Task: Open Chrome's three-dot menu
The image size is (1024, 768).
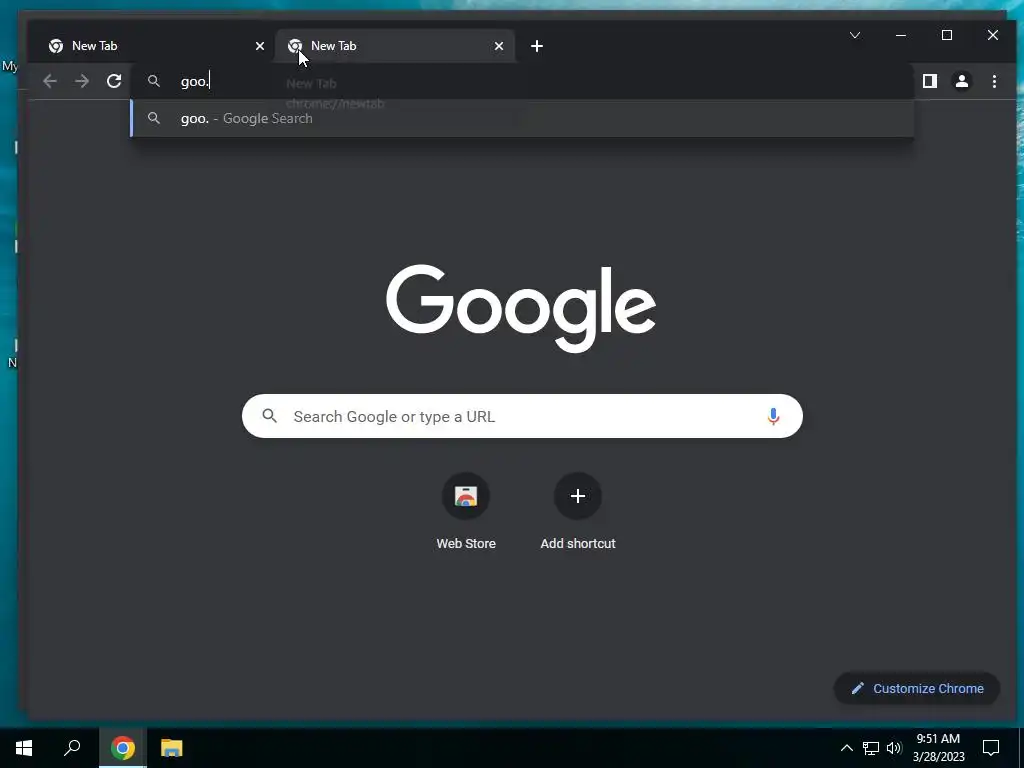Action: coord(994,81)
